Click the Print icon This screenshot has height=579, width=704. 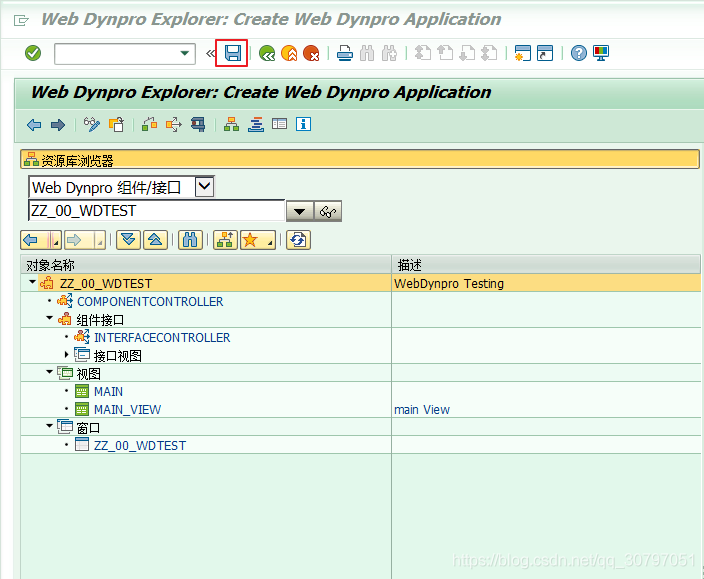344,53
